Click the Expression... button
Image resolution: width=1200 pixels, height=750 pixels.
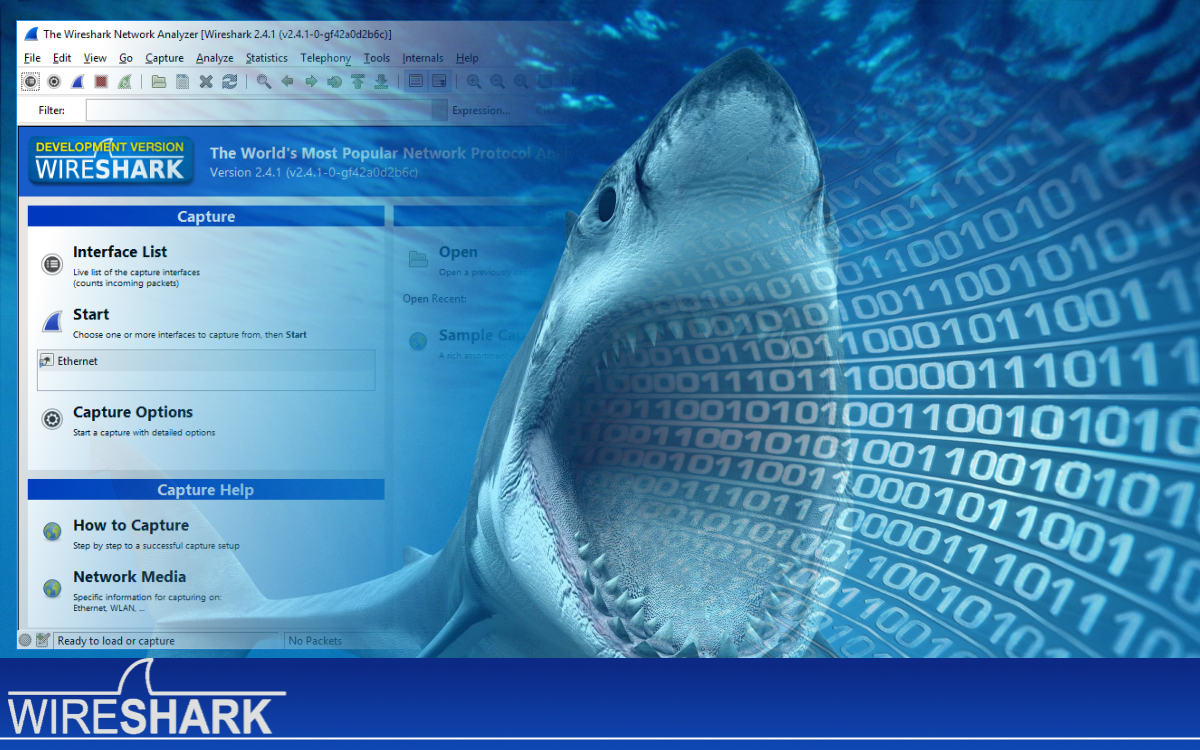coord(481,111)
